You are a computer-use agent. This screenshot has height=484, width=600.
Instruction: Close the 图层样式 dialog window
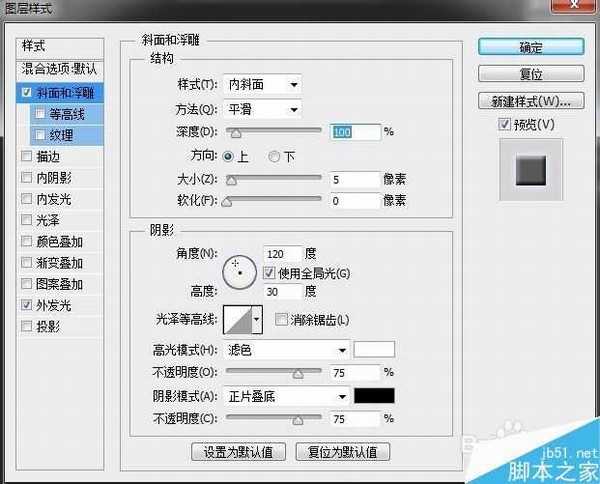pyautogui.click(x=584, y=11)
